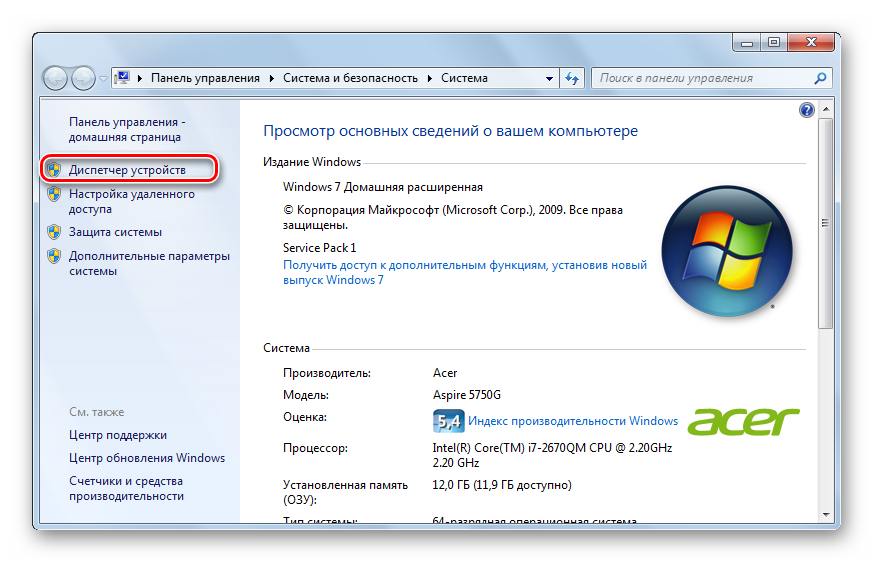Select Система и безопасность breadcrumb item
This screenshot has width=874, height=563.
click(352, 78)
